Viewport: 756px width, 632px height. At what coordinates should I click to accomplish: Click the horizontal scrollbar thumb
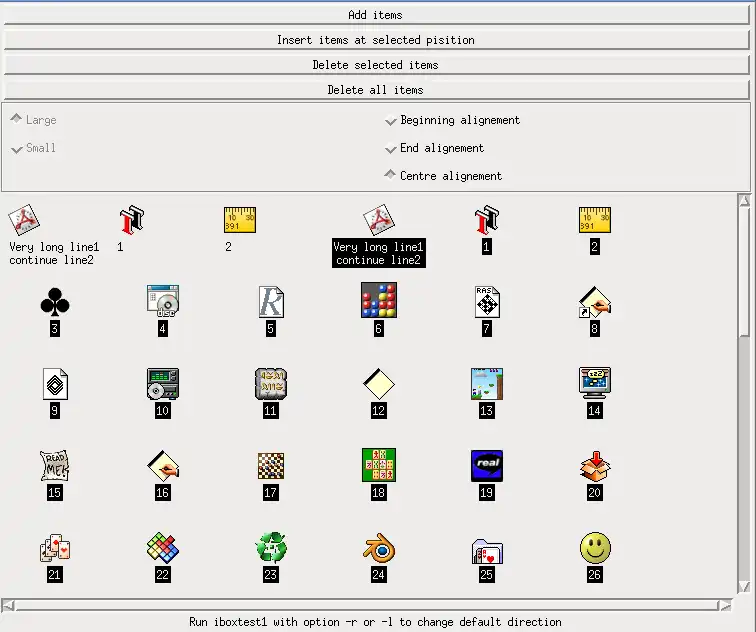(x=367, y=605)
